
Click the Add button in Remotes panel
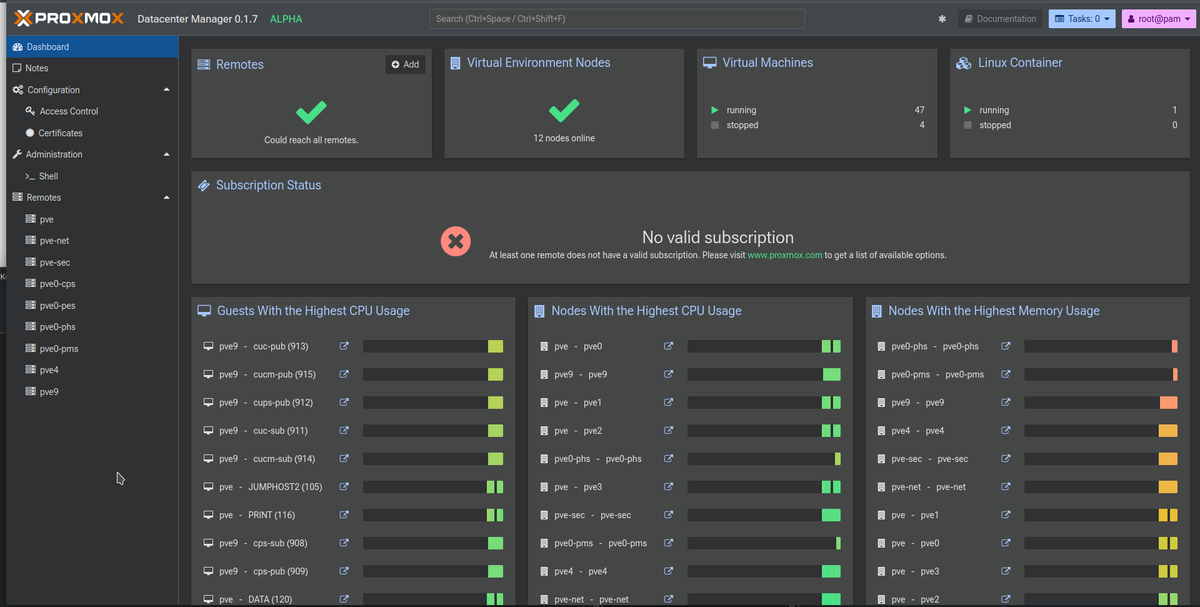click(x=405, y=64)
